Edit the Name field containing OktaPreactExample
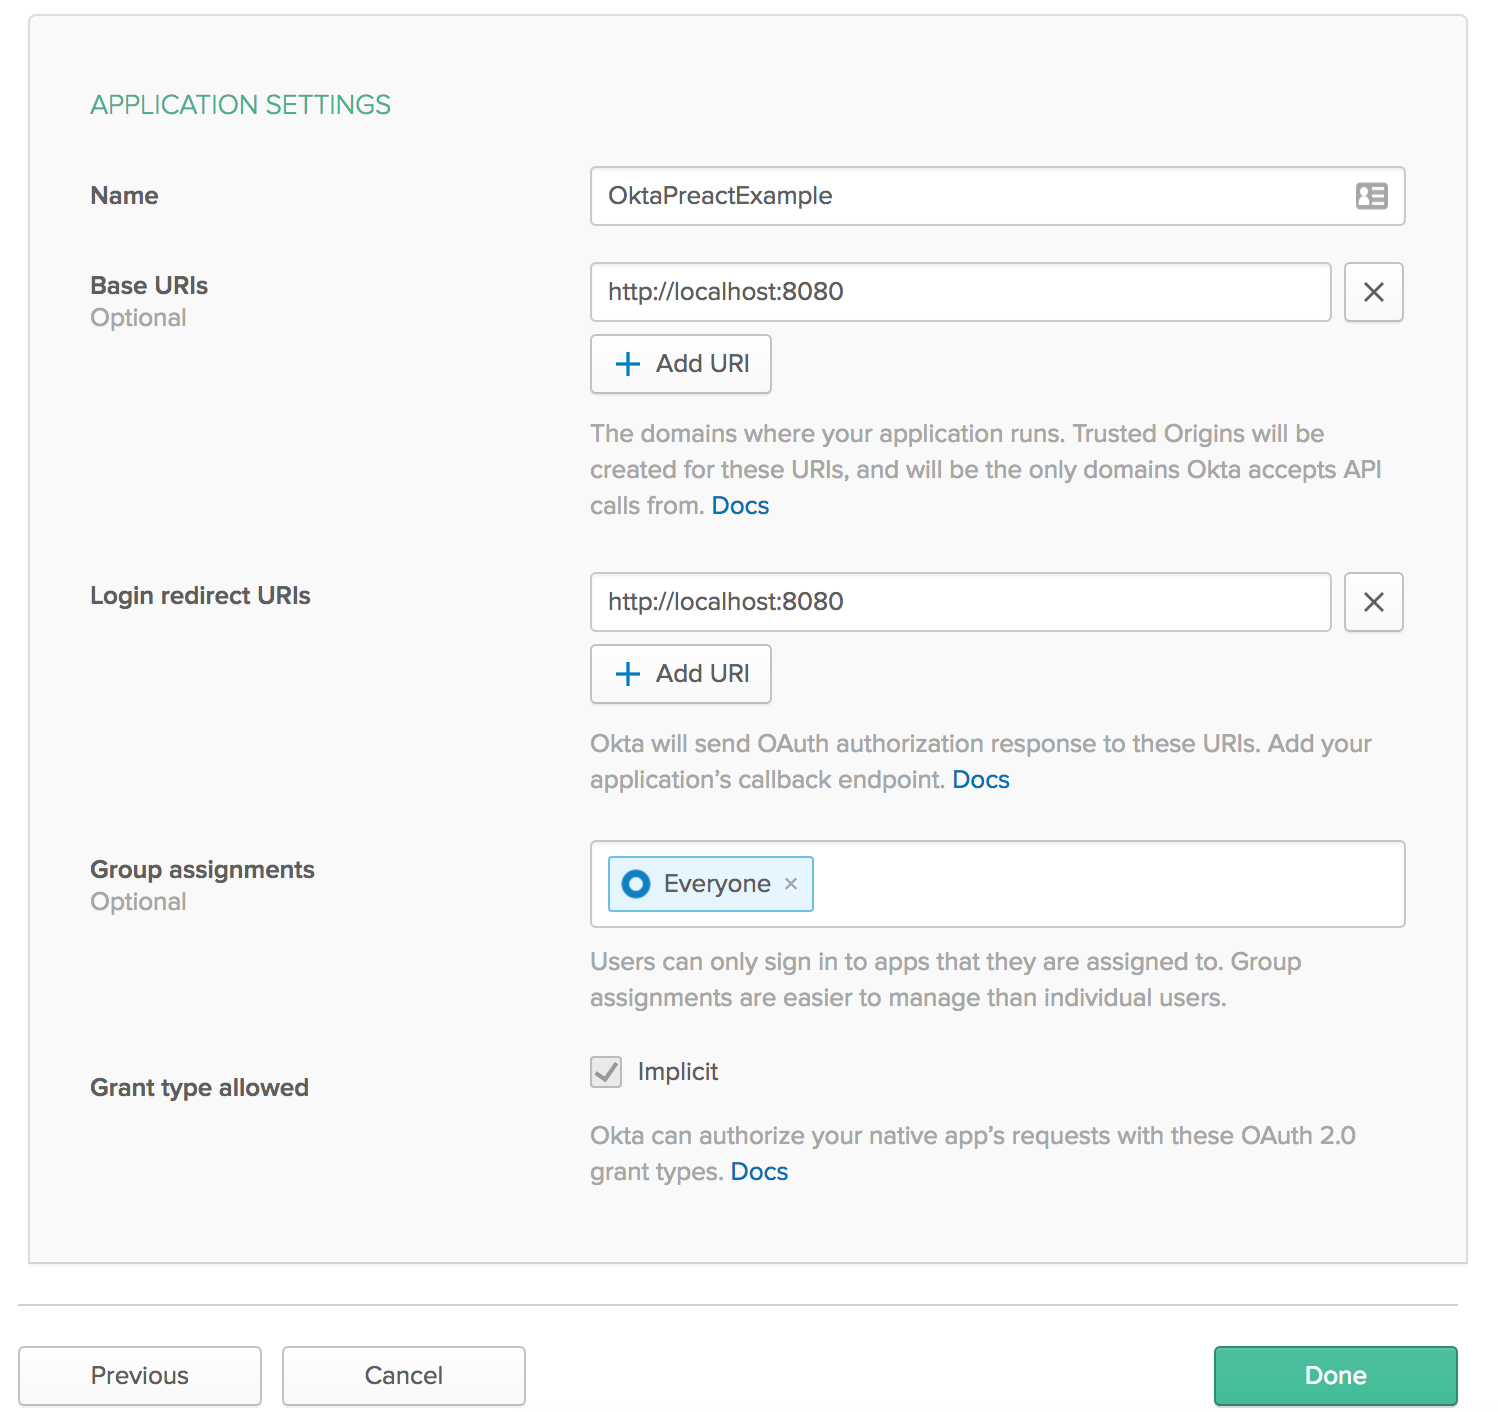The height and width of the screenshot is (1412, 1498). tap(960, 196)
